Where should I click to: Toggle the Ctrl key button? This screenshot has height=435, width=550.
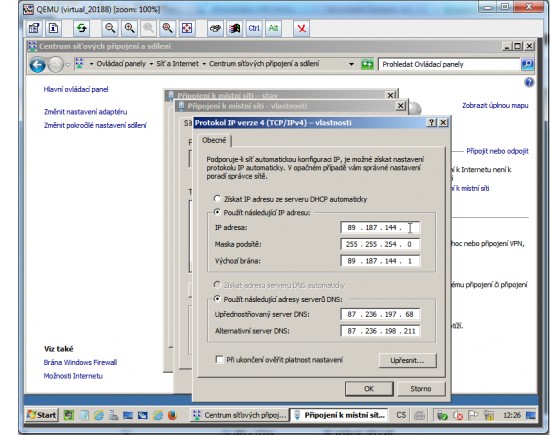point(254,28)
